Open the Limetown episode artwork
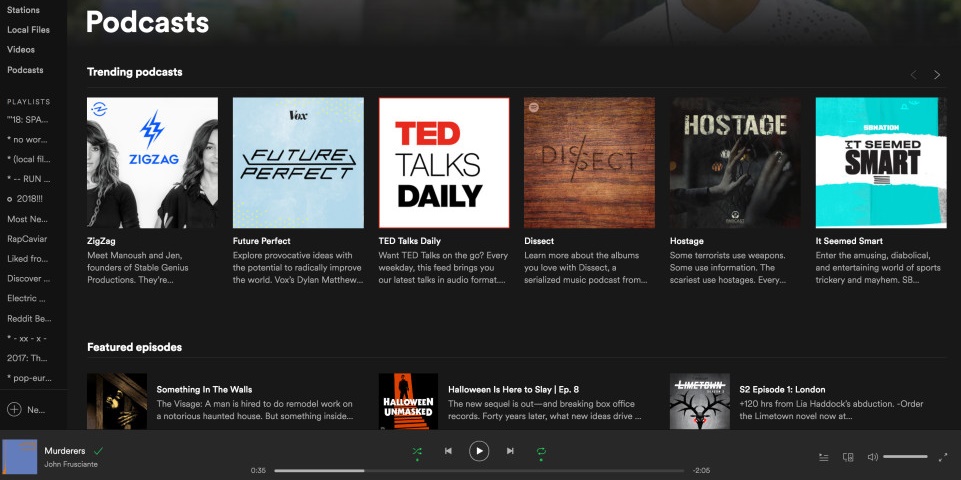This screenshot has height=480, width=961. point(699,402)
